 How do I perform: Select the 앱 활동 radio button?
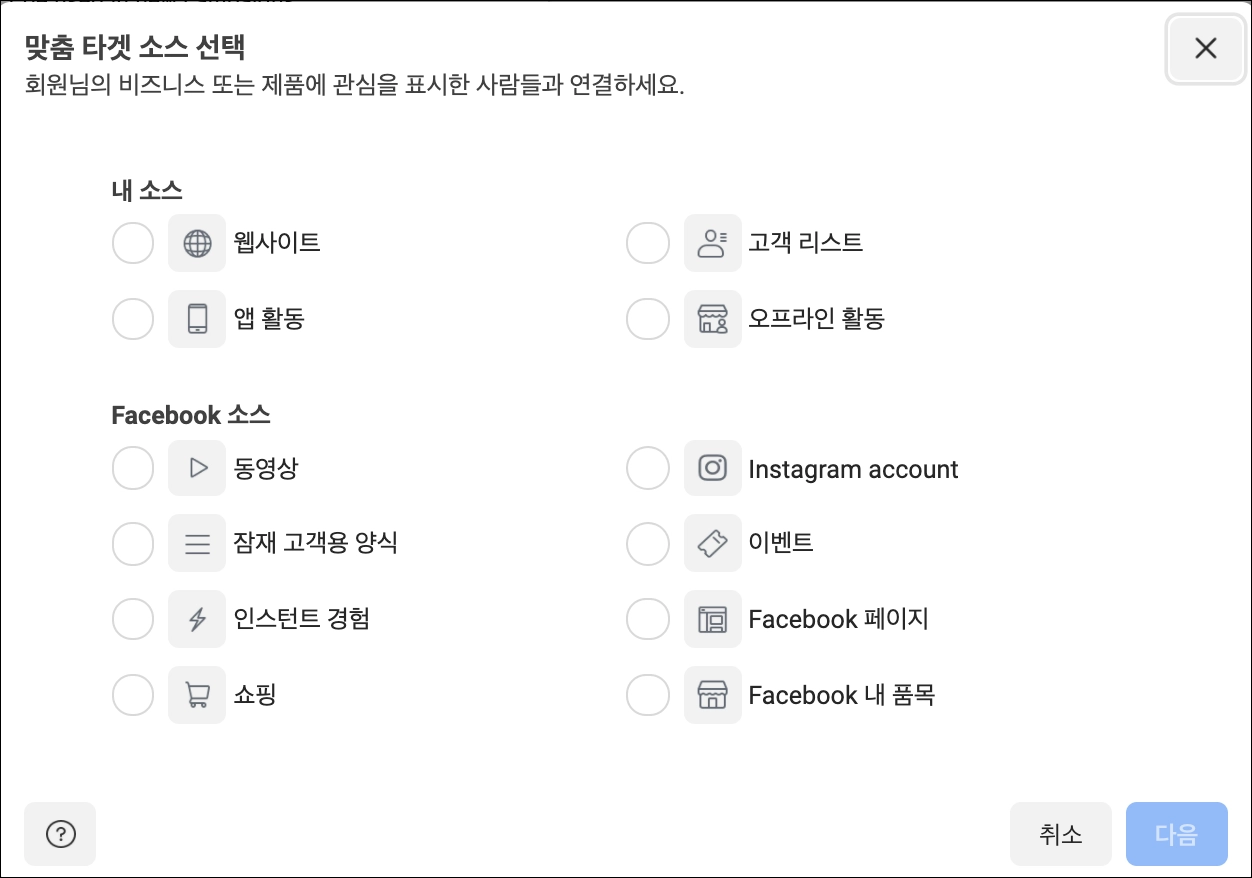[133, 319]
